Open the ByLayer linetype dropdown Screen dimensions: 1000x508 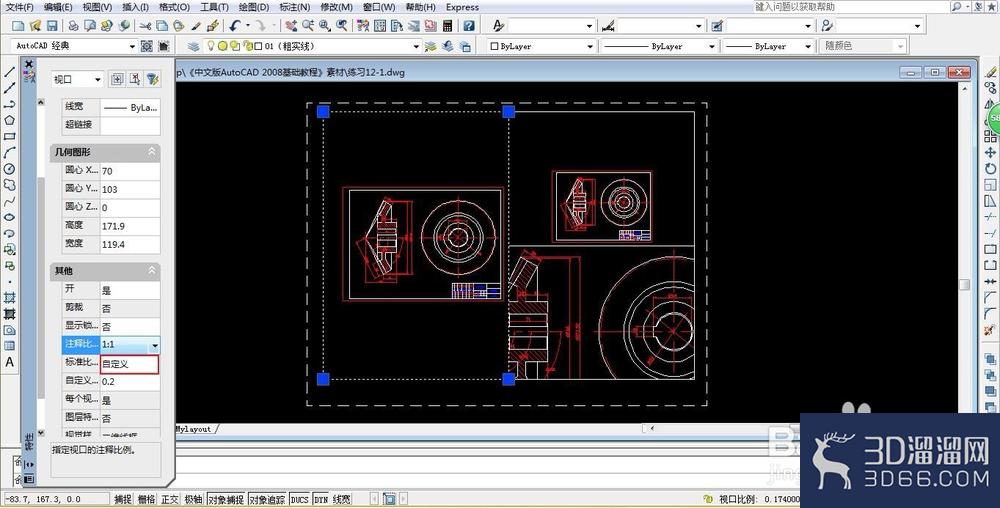(711, 46)
